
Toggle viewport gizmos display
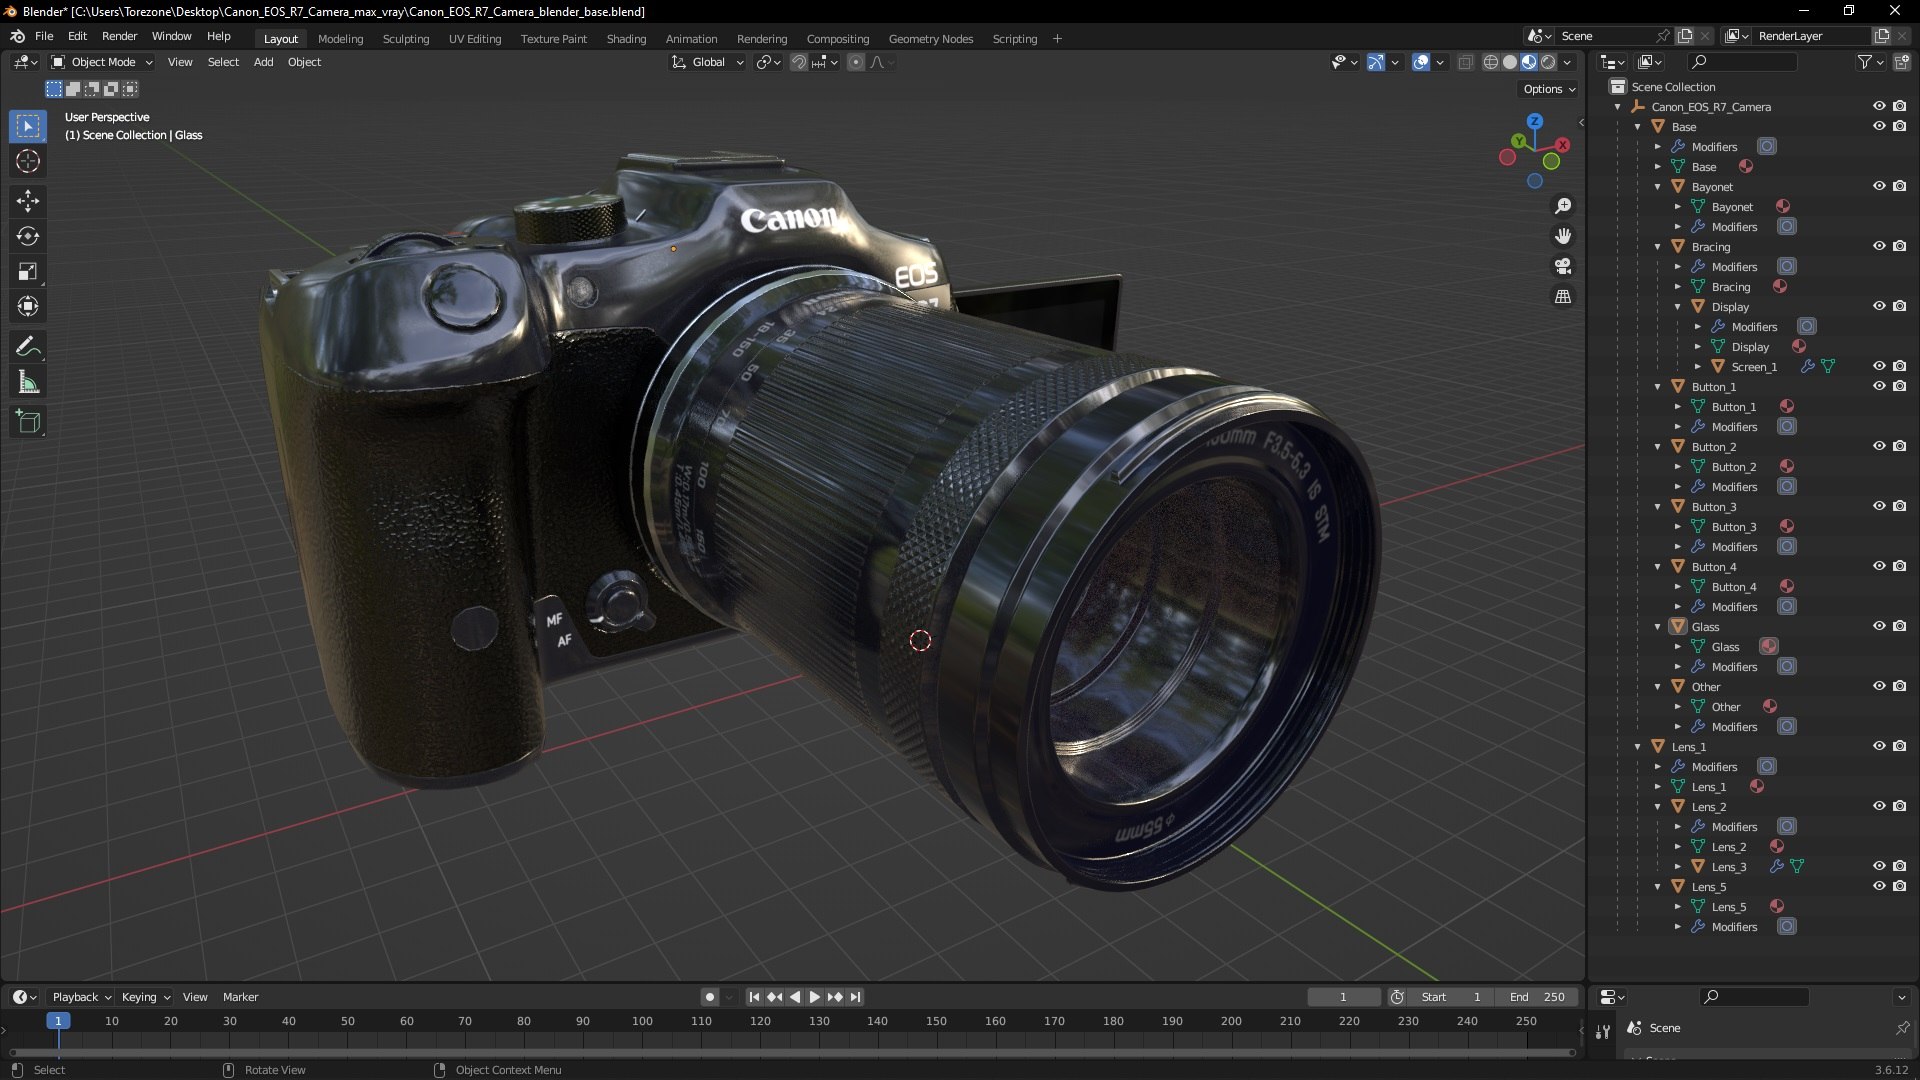click(1376, 62)
